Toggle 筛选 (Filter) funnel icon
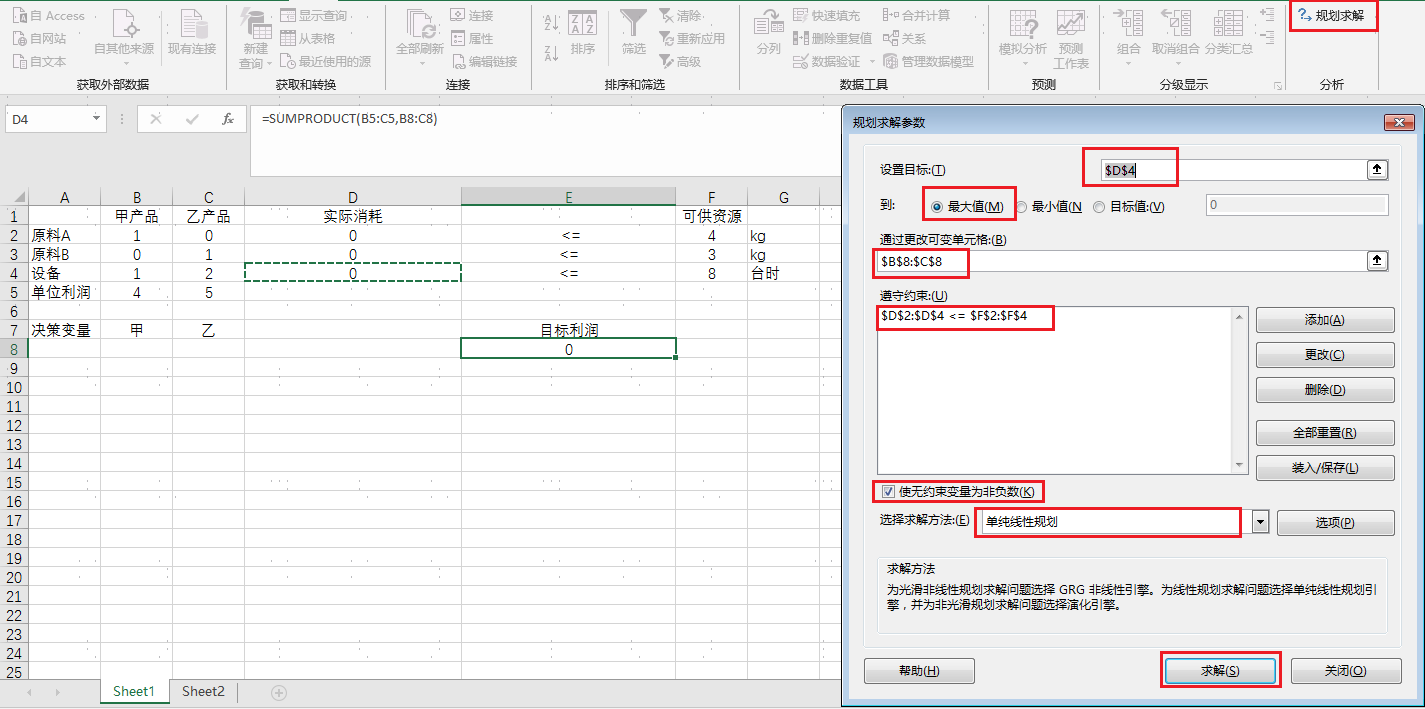This screenshot has width=1425, height=709. click(633, 23)
